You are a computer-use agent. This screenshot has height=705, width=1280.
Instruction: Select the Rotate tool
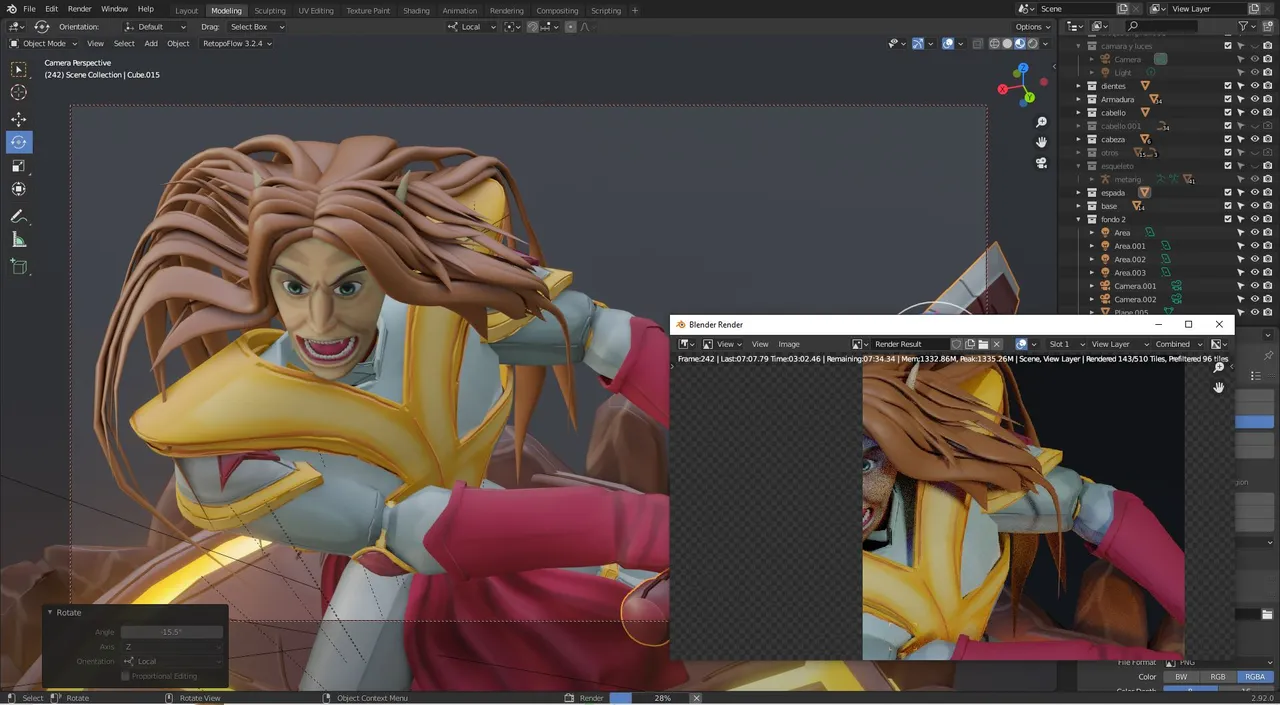[x=19, y=142]
